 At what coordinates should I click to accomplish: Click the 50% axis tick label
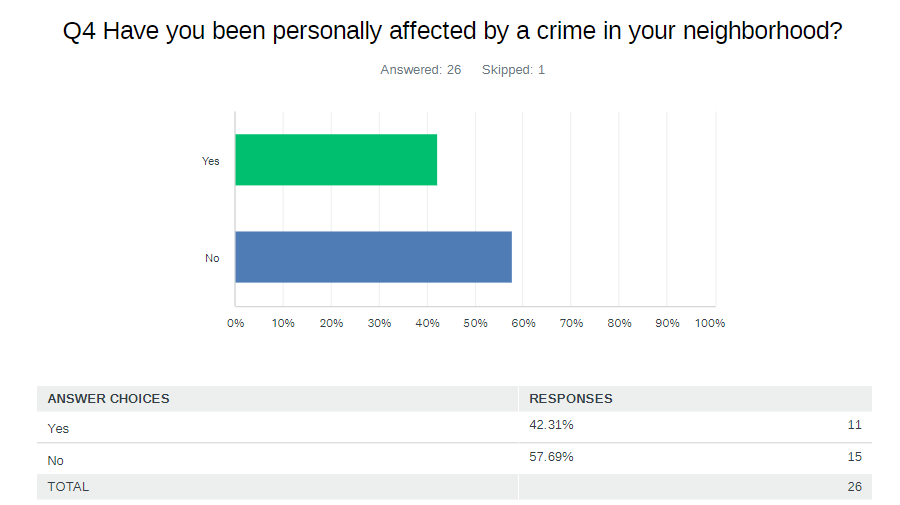pos(475,323)
